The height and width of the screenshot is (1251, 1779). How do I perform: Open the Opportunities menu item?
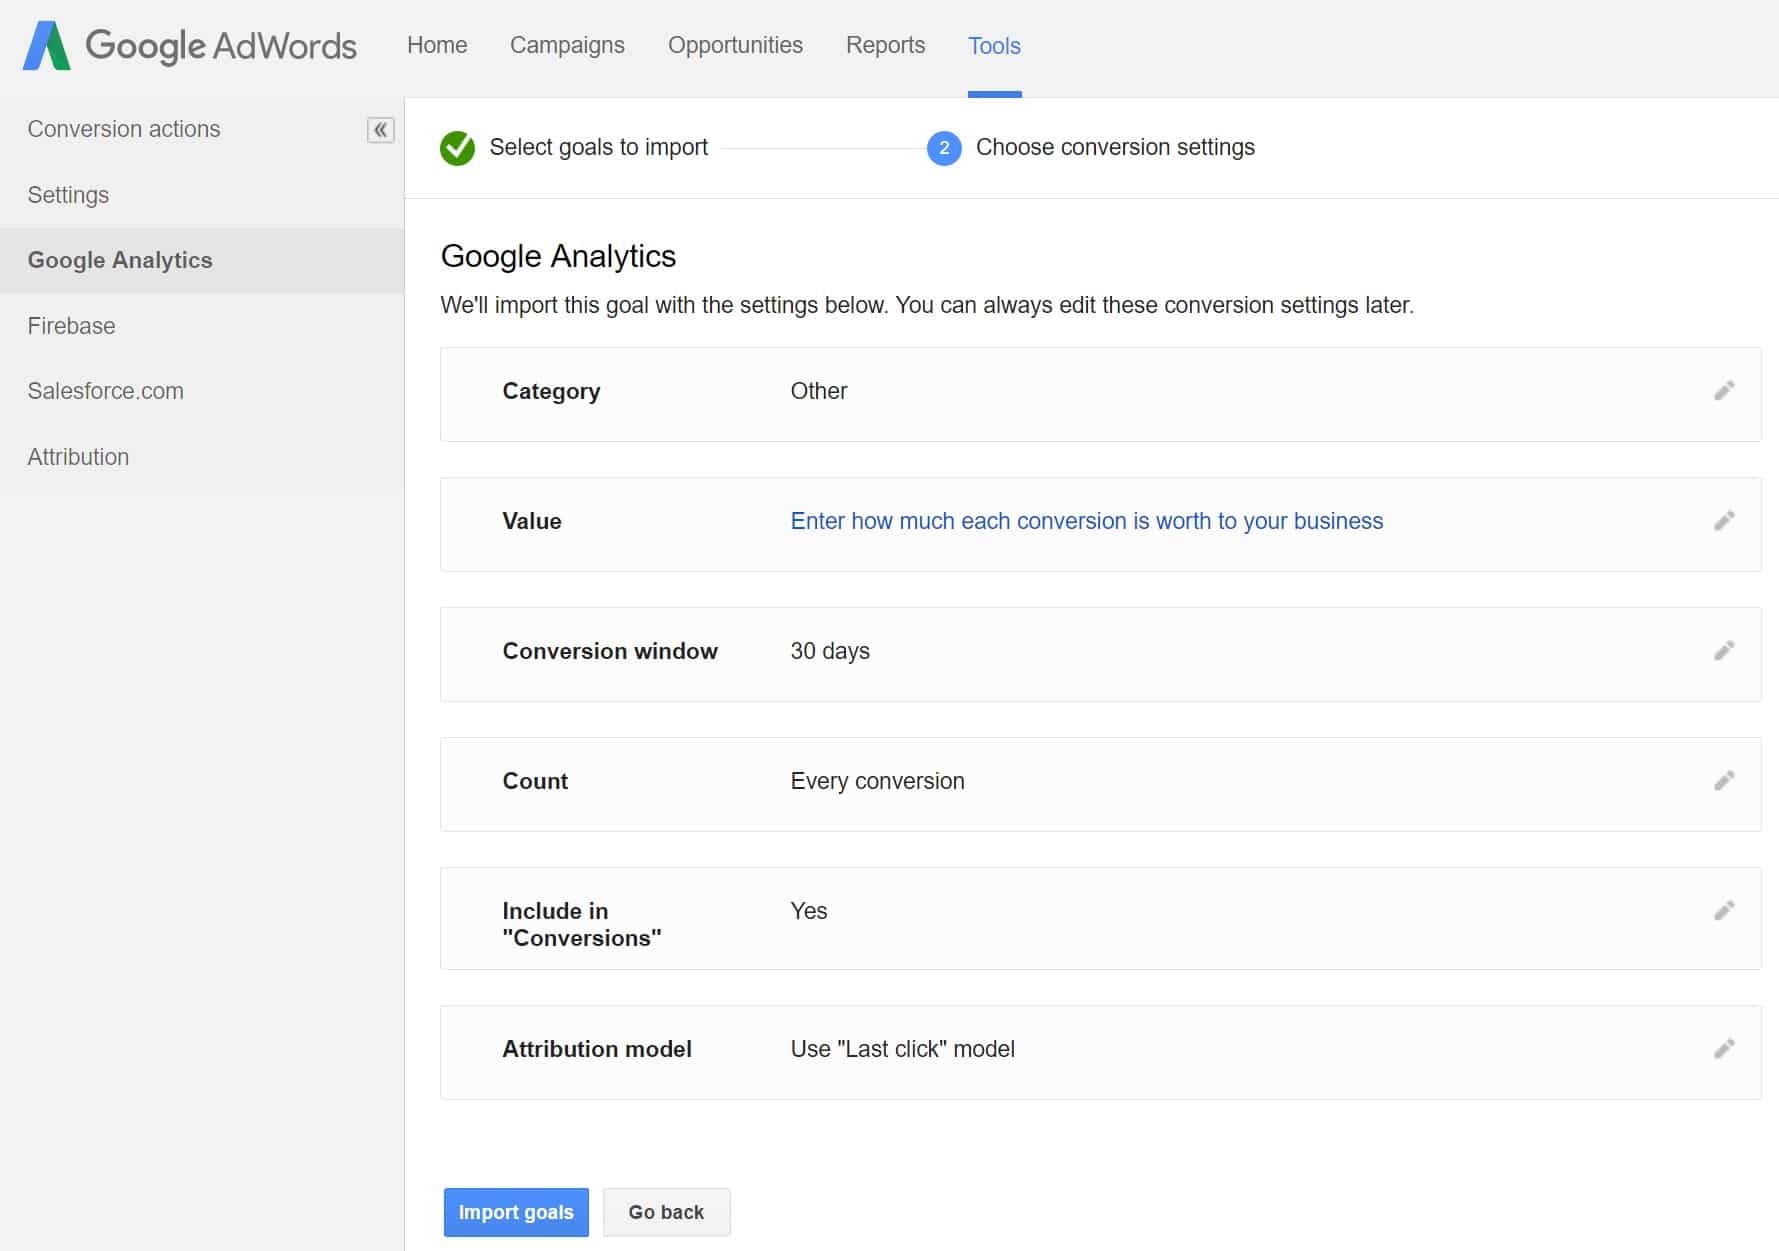point(735,45)
